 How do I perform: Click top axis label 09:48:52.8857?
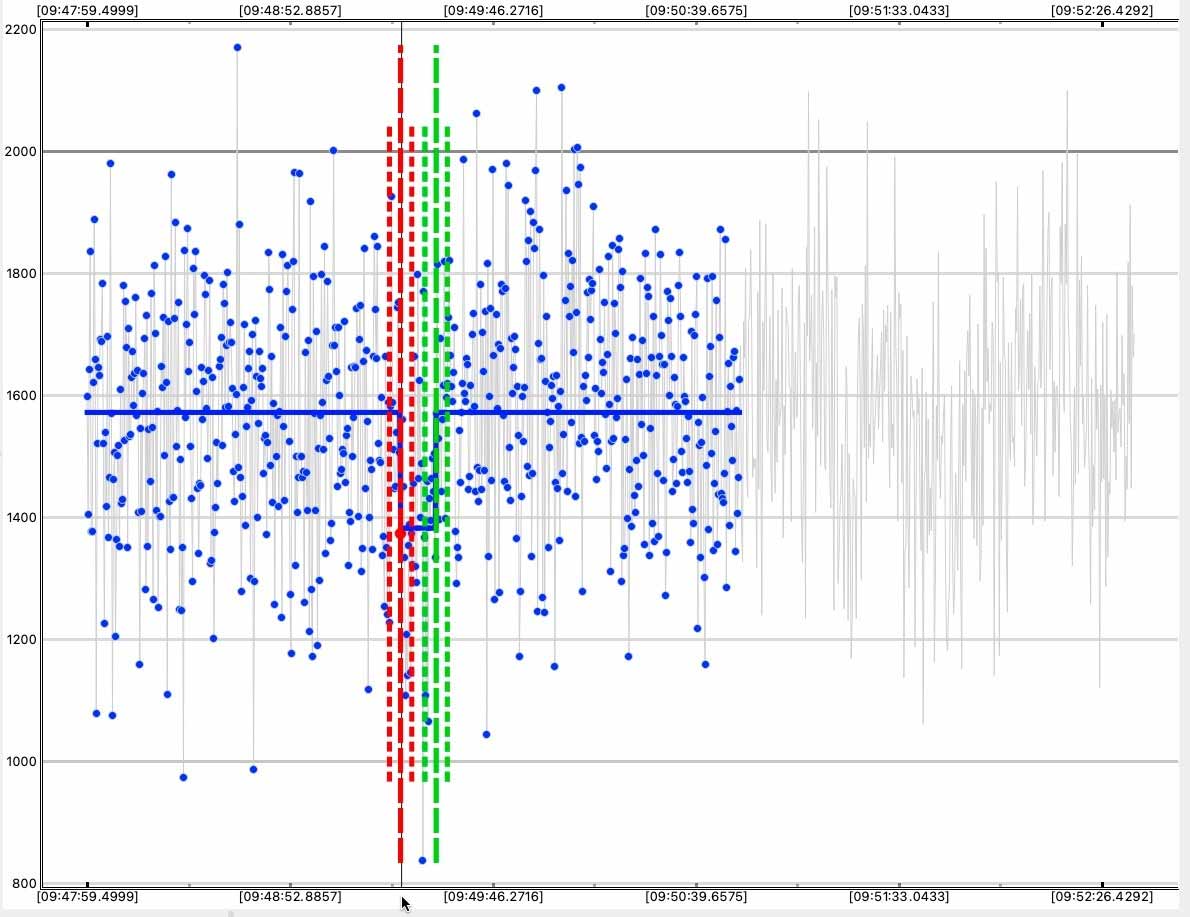point(290,11)
